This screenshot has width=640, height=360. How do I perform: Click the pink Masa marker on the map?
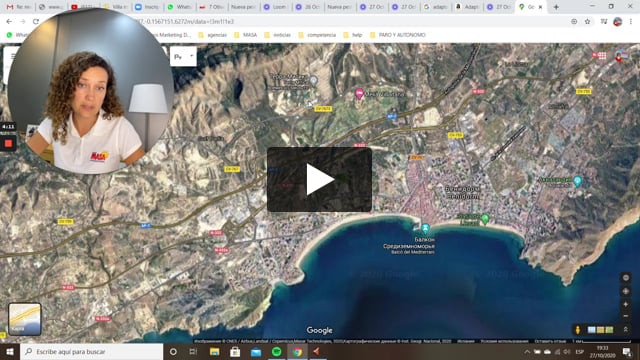click(359, 93)
